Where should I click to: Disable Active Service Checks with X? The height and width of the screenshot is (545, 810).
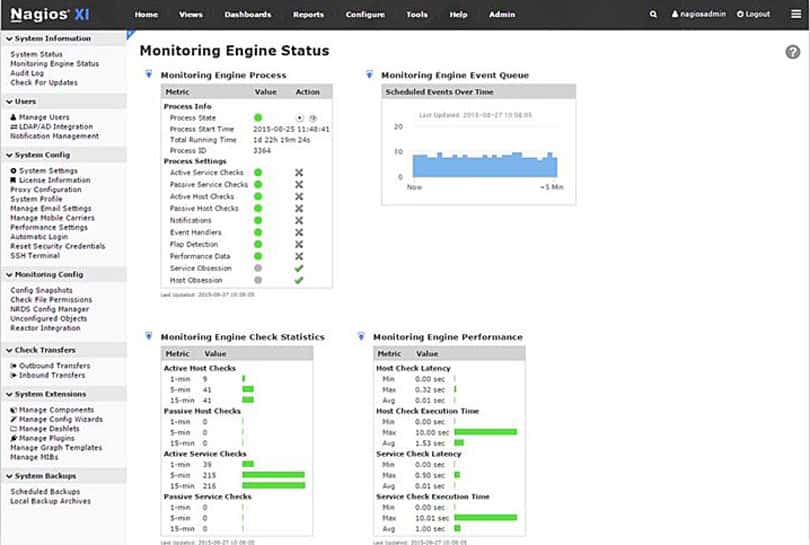[x=299, y=173]
